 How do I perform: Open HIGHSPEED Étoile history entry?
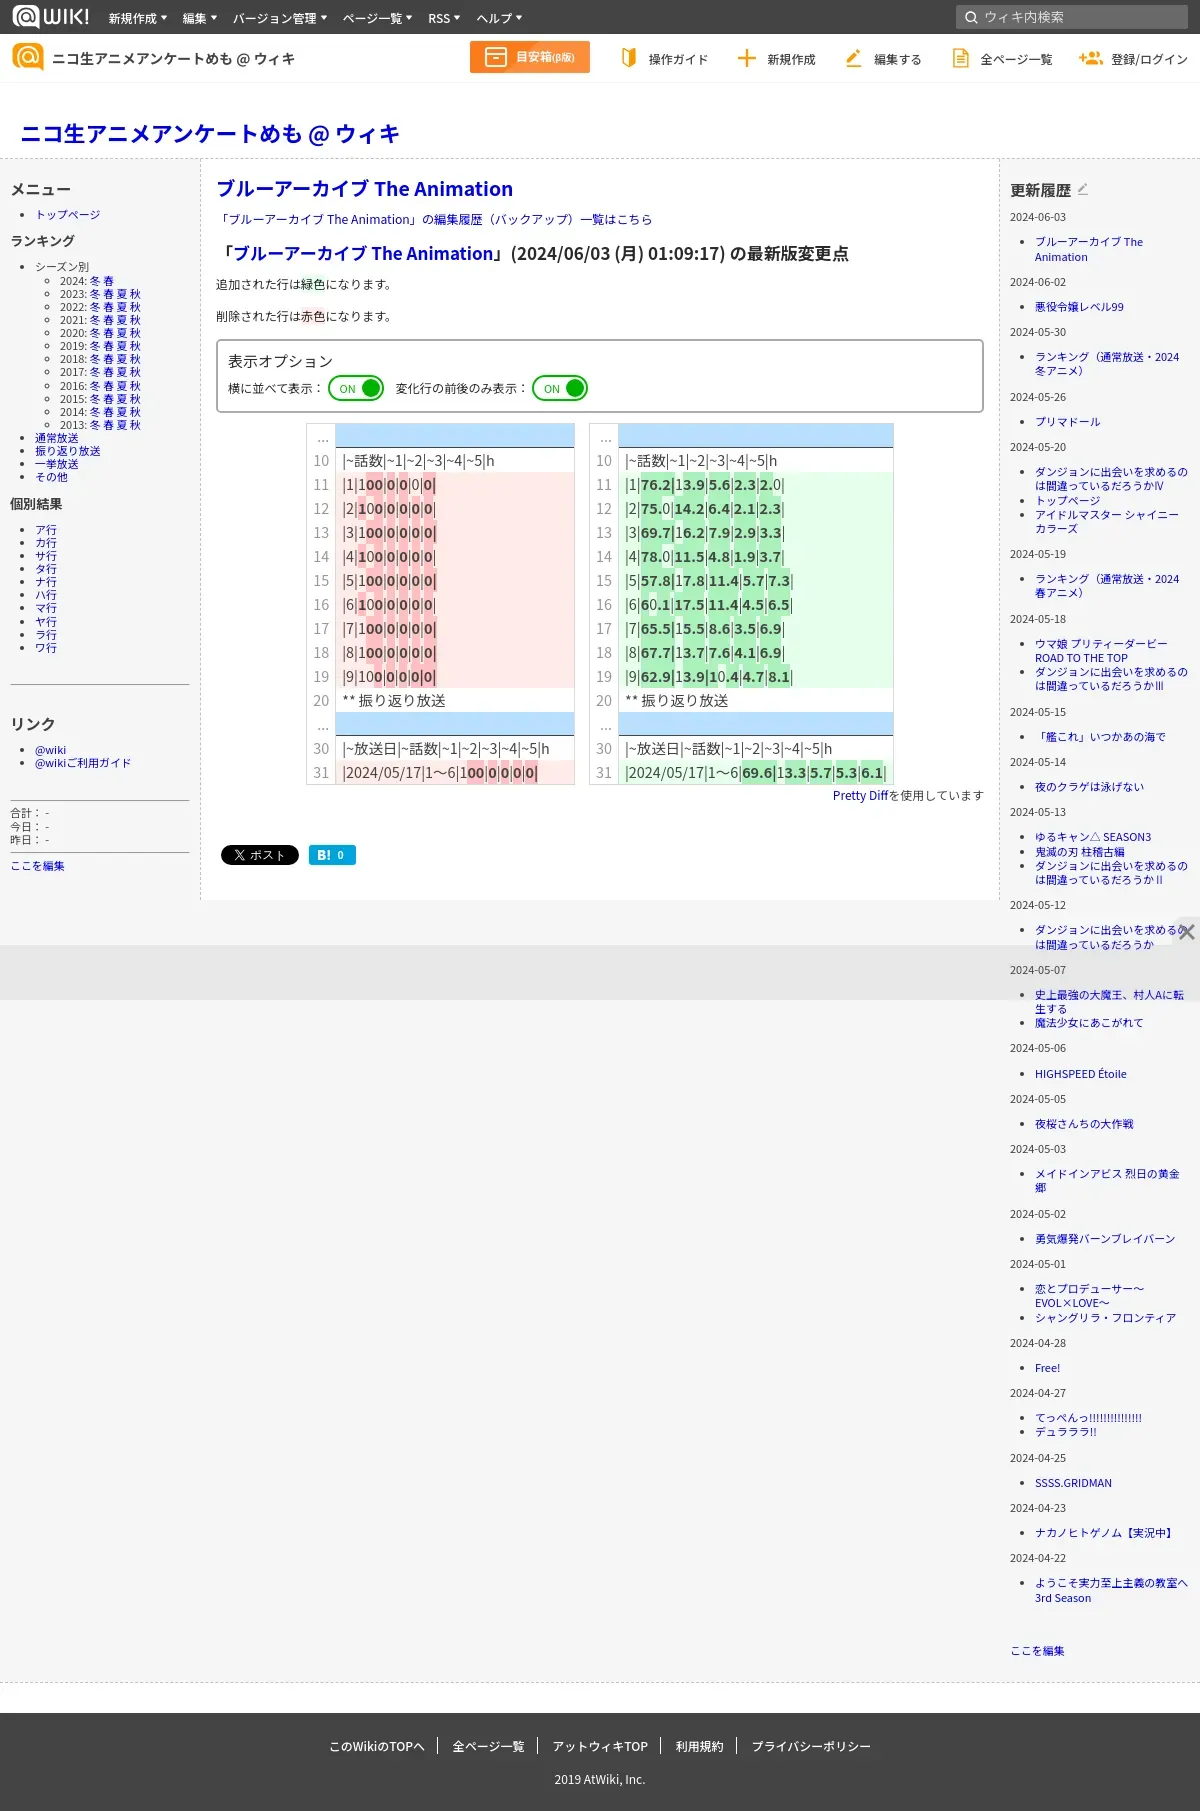click(1080, 1074)
